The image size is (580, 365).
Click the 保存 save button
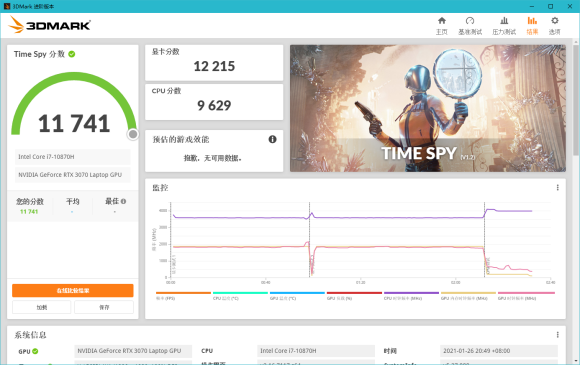tap(104, 307)
